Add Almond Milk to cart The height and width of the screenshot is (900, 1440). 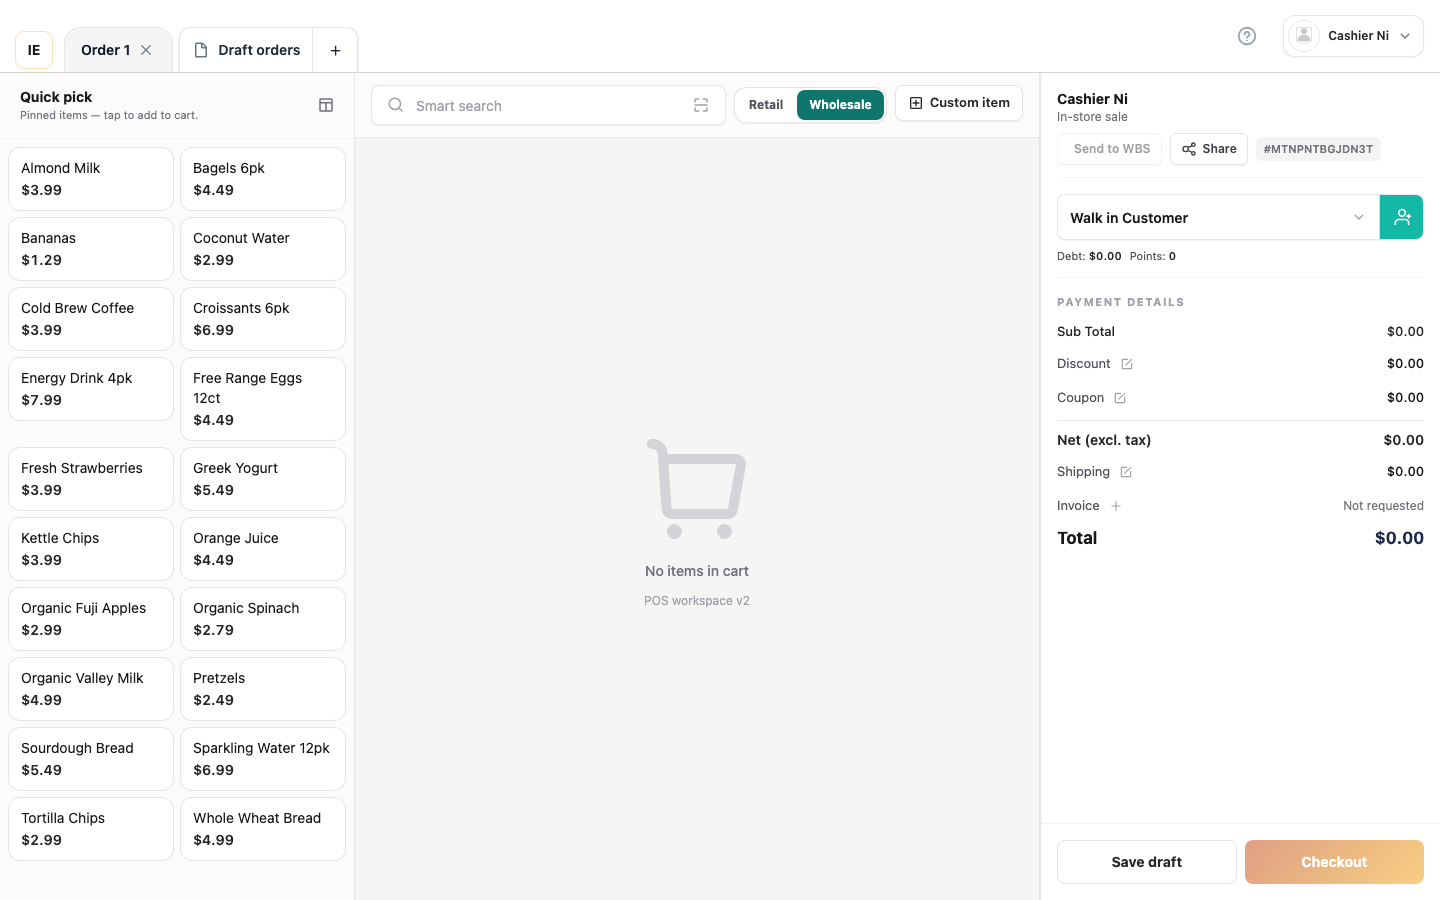(91, 179)
